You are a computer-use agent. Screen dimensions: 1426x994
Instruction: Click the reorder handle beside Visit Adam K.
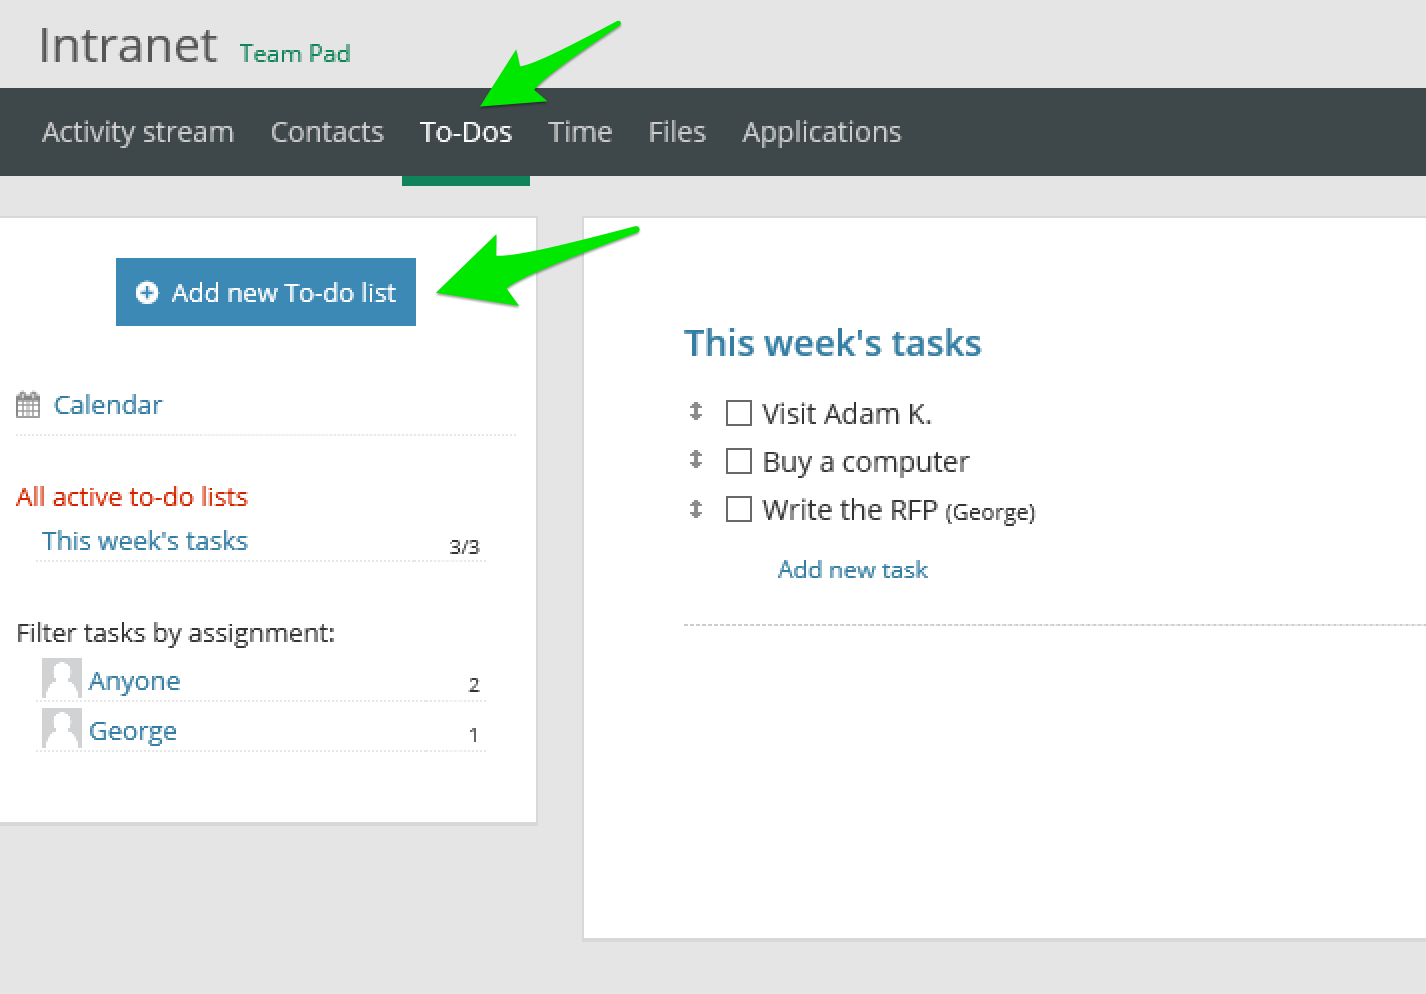(696, 412)
